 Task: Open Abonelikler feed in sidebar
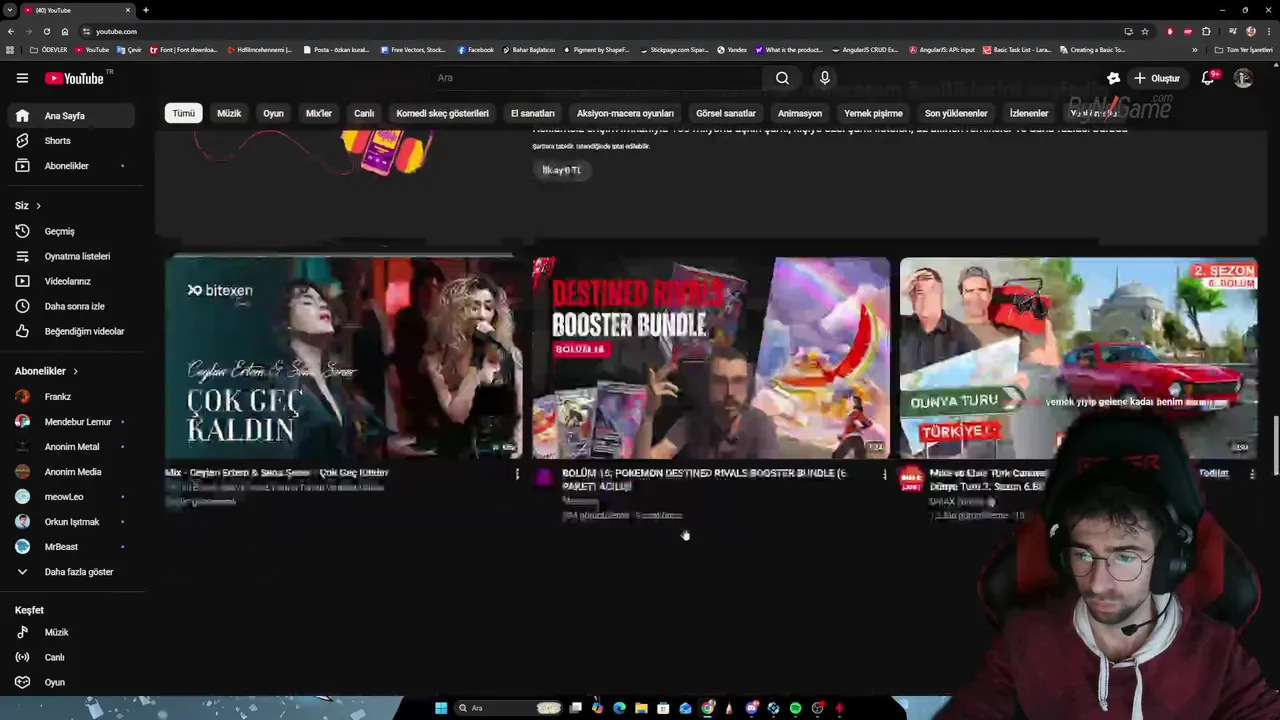[70, 166]
